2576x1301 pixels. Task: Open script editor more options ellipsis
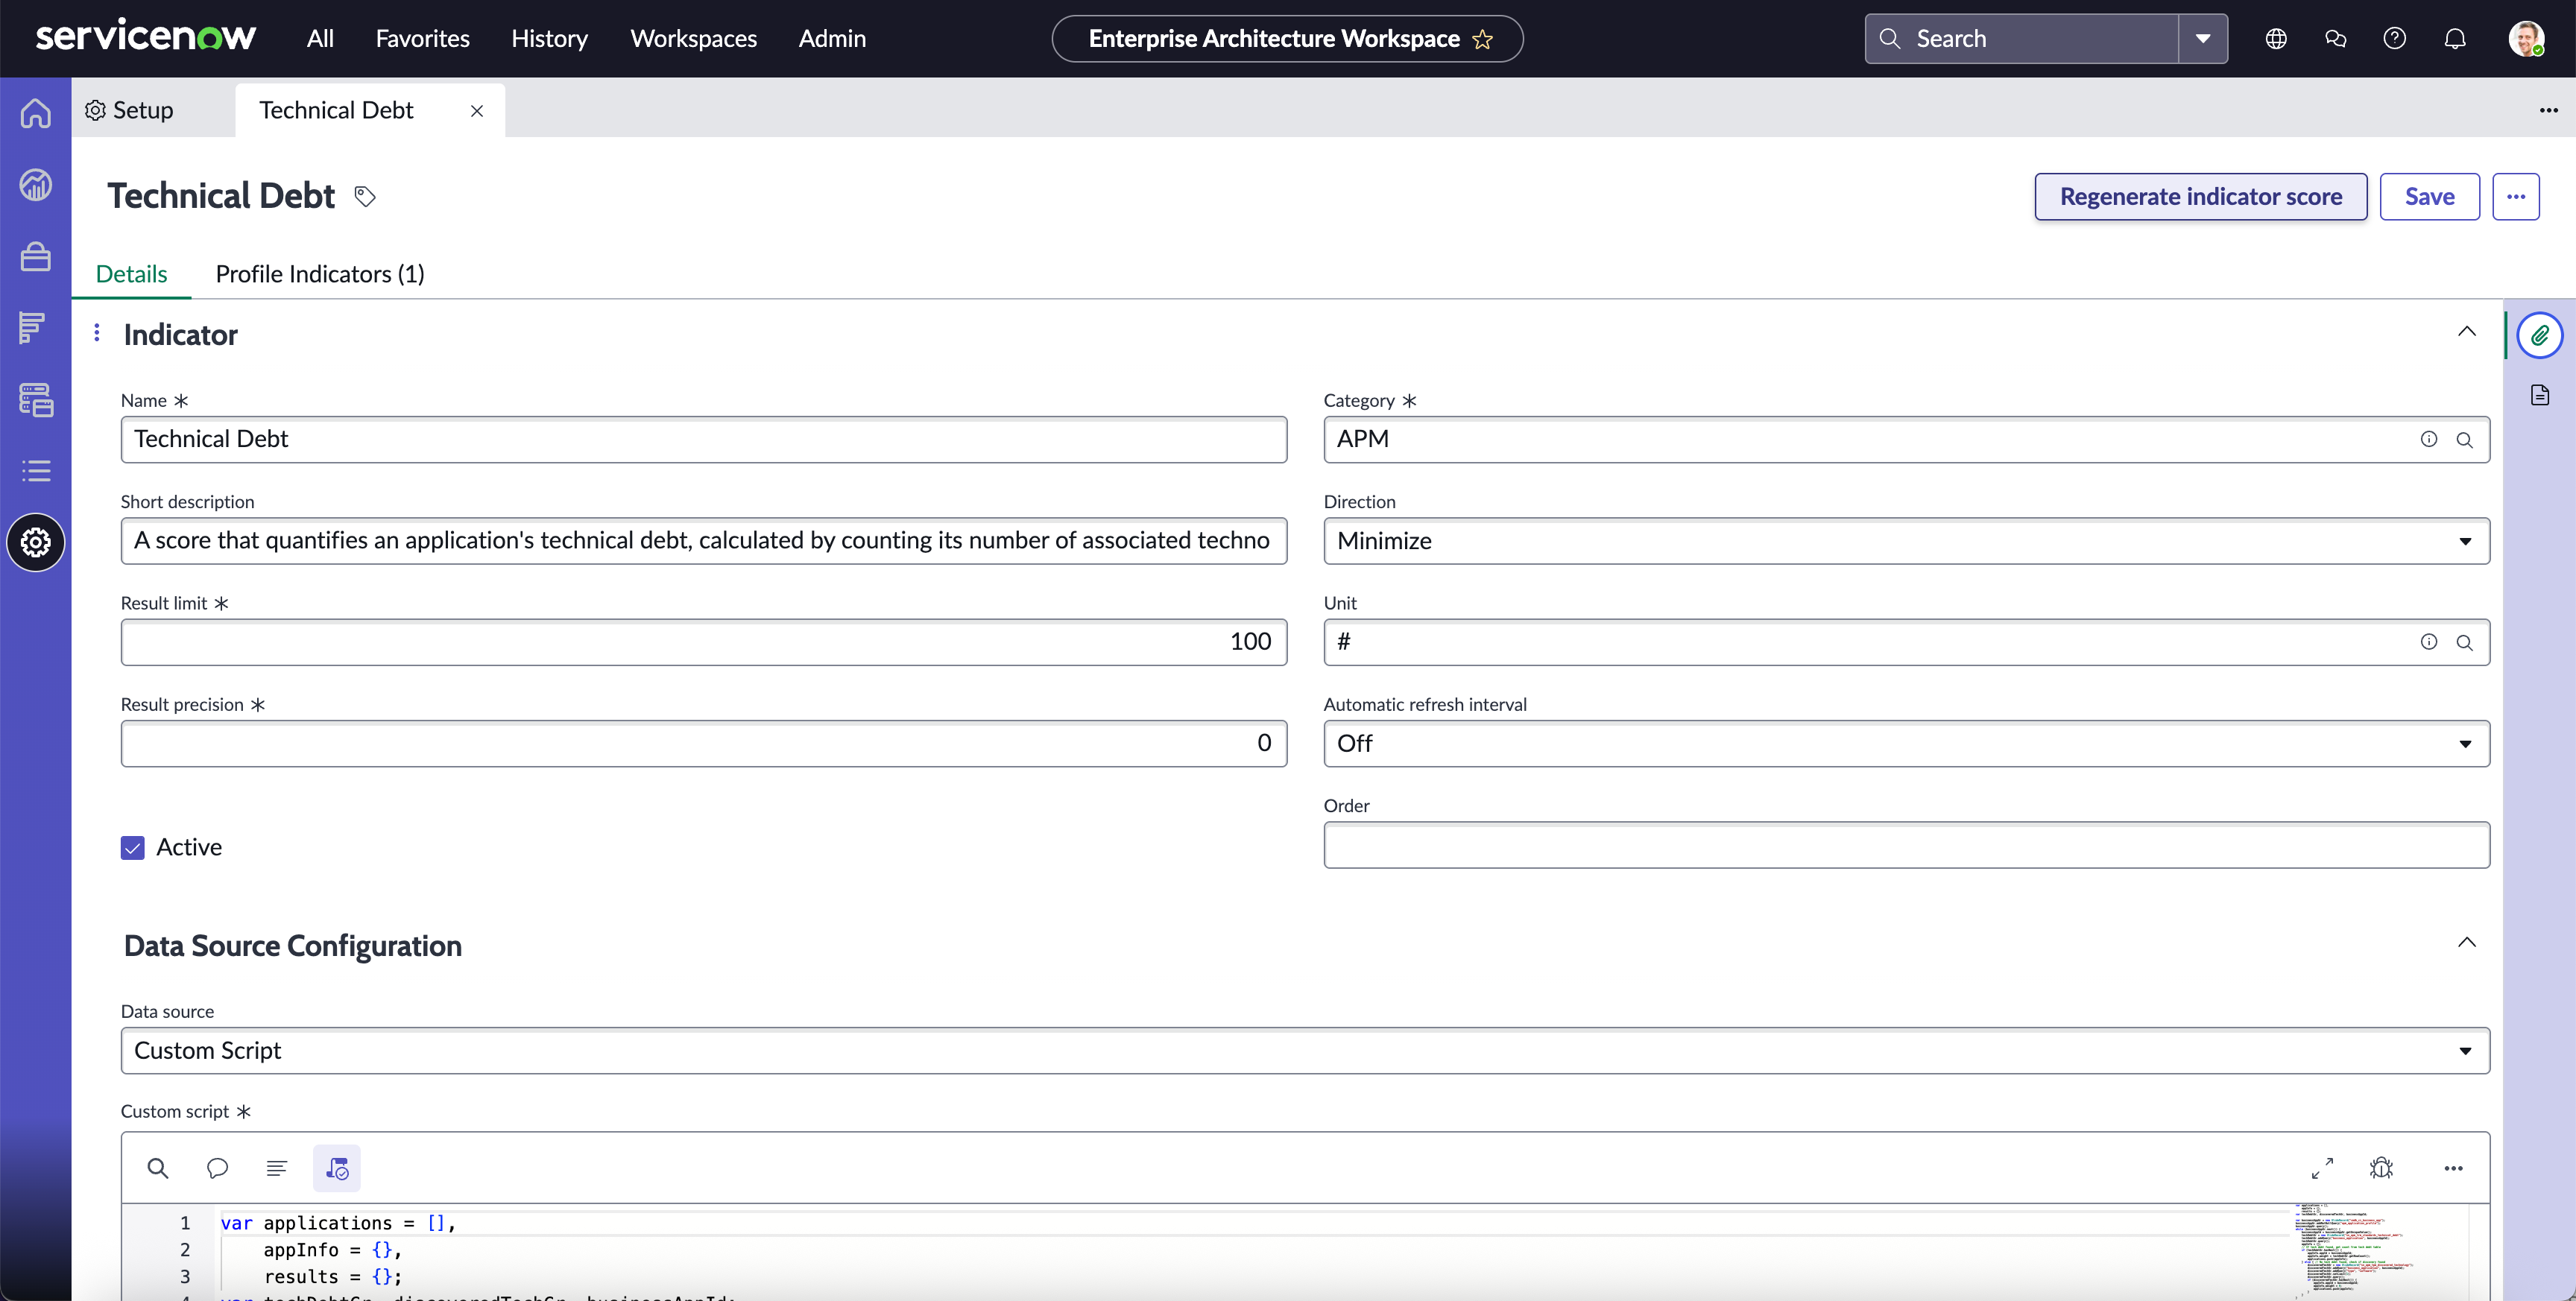click(x=2453, y=1167)
